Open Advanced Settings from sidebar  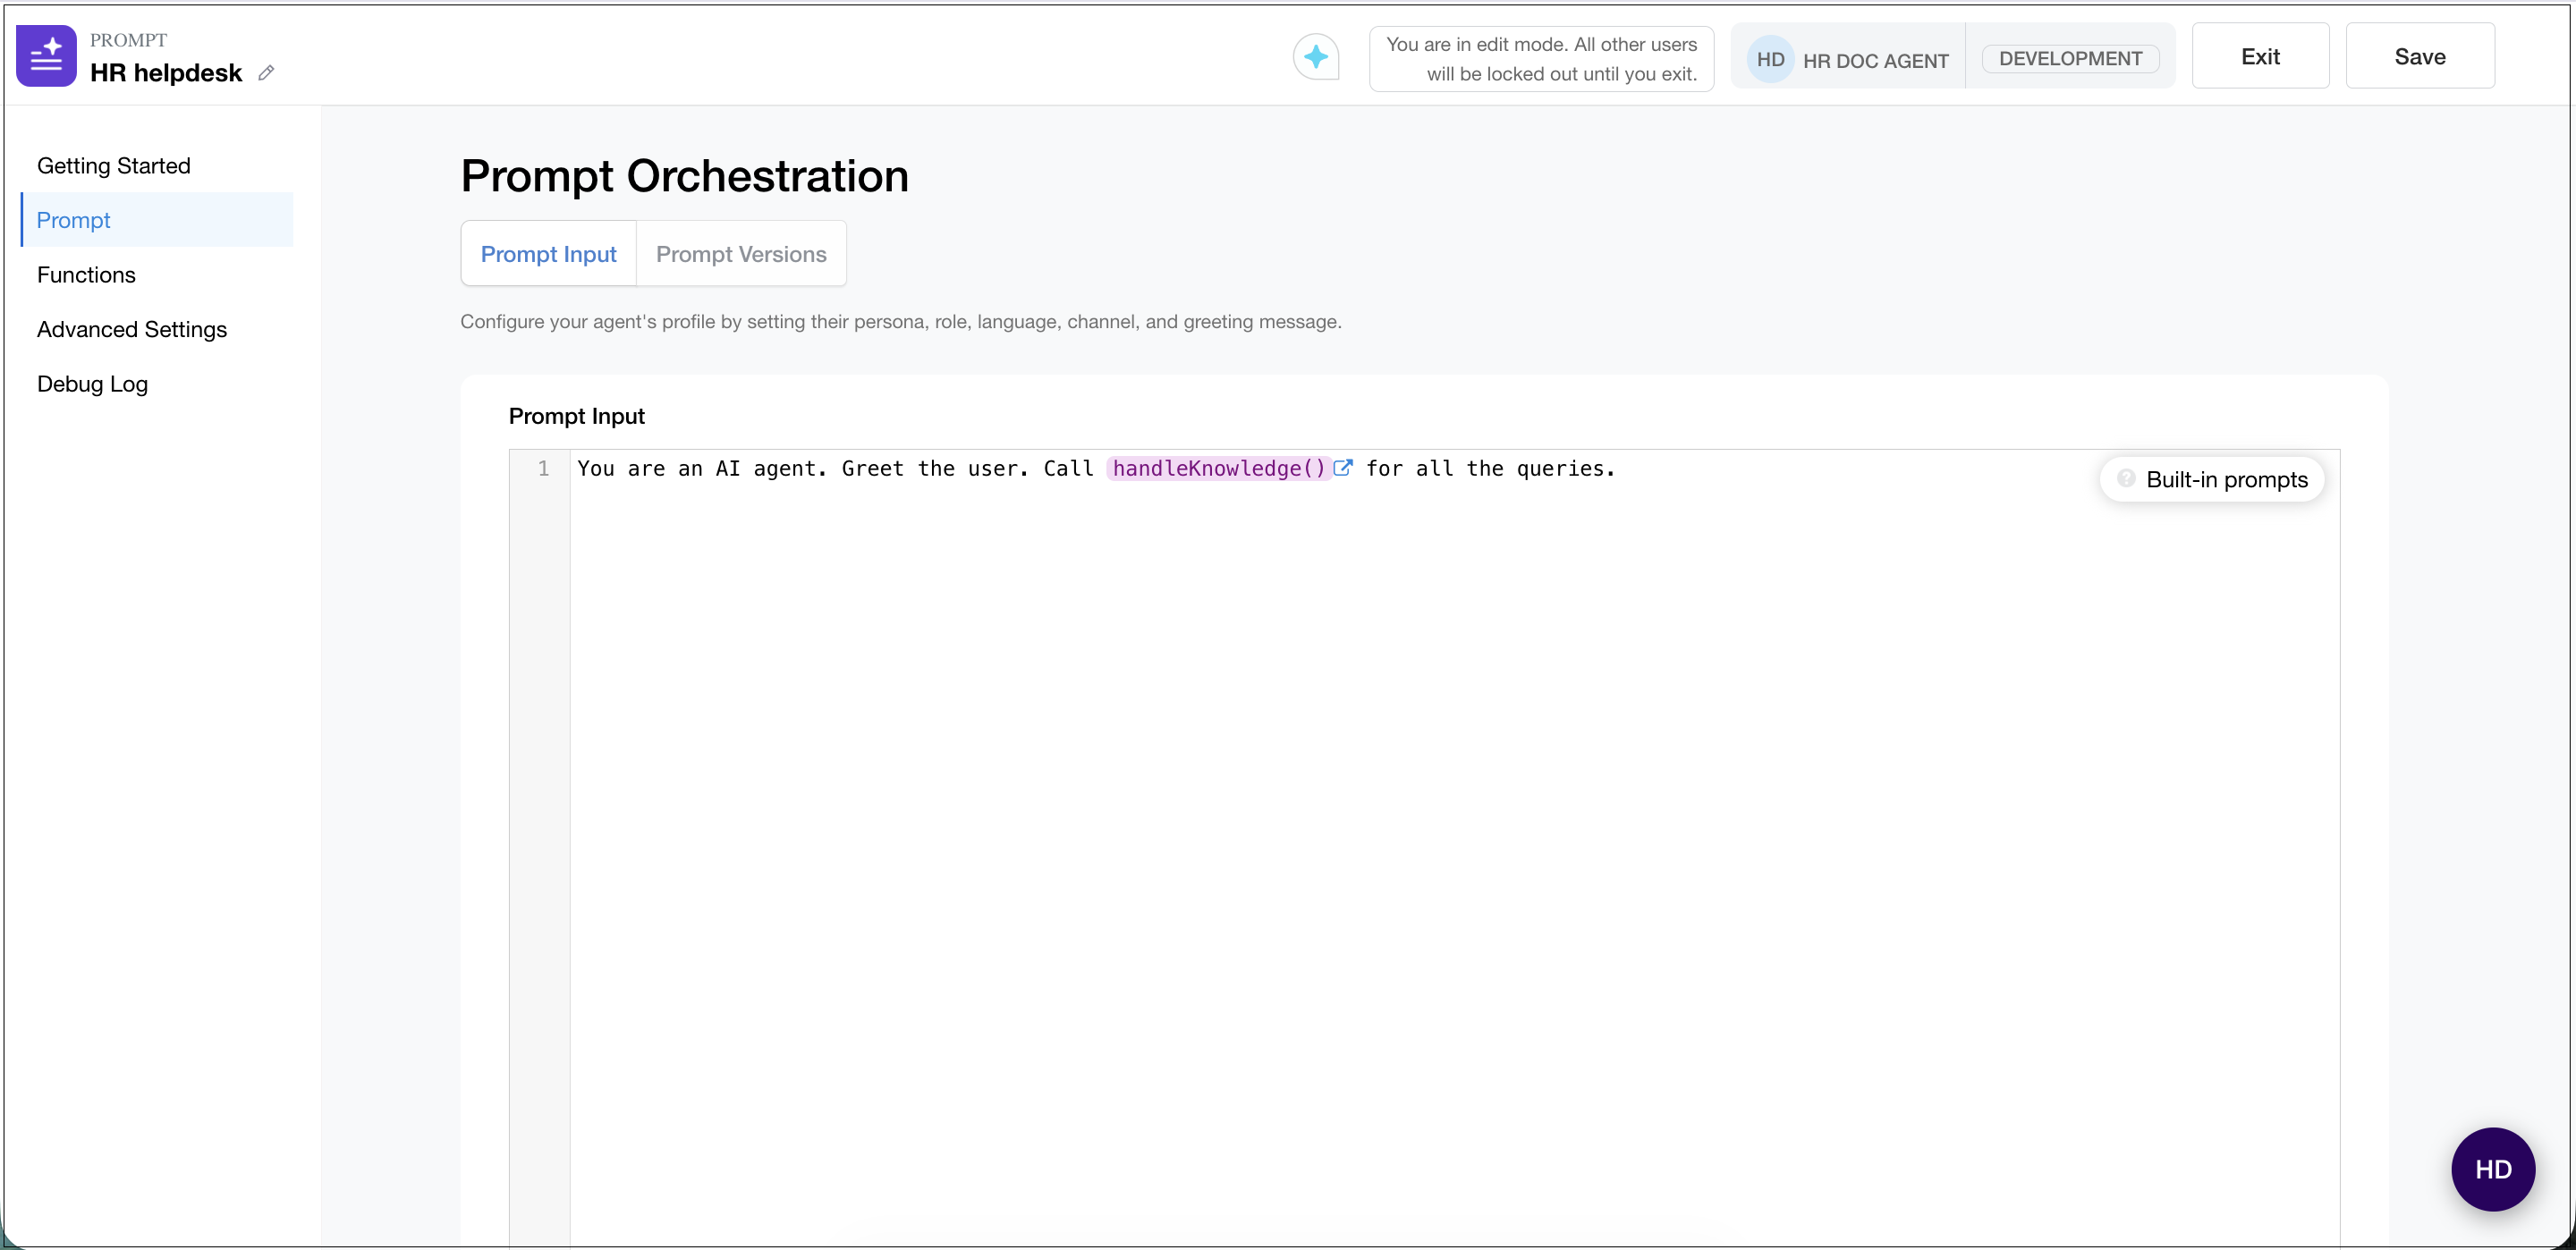pos(132,329)
